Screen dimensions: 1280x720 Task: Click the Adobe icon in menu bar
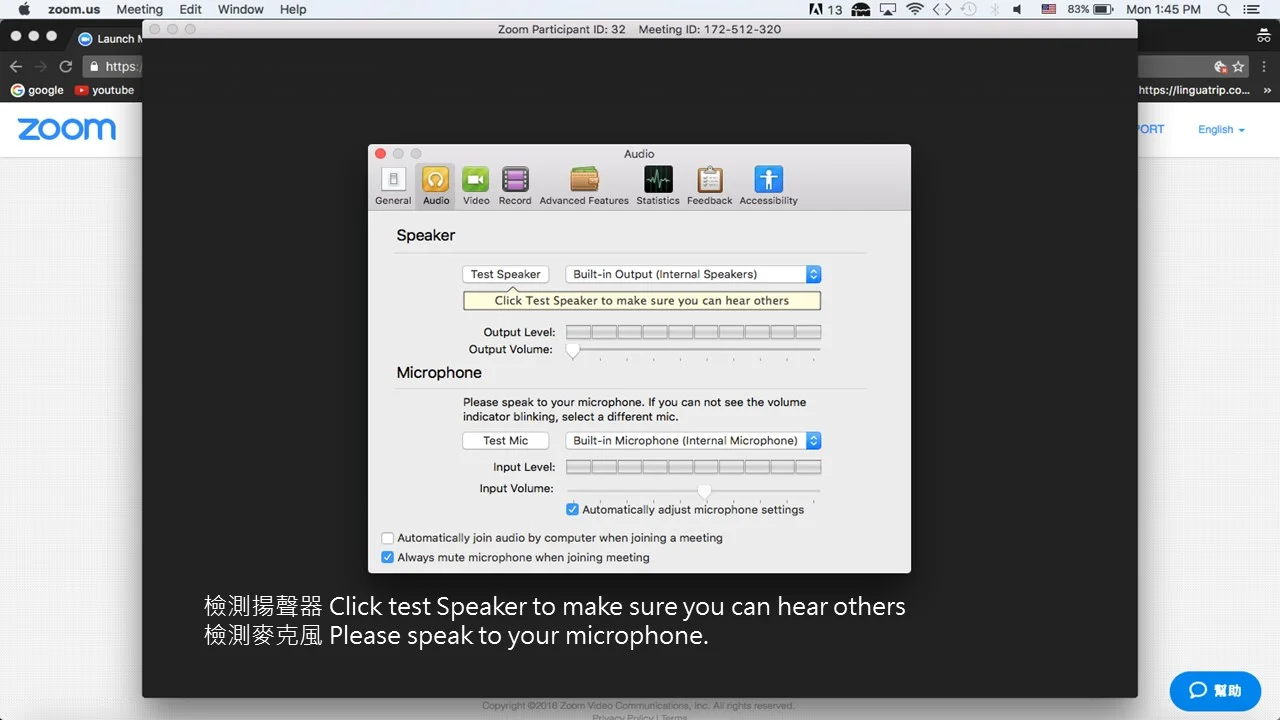coord(826,9)
